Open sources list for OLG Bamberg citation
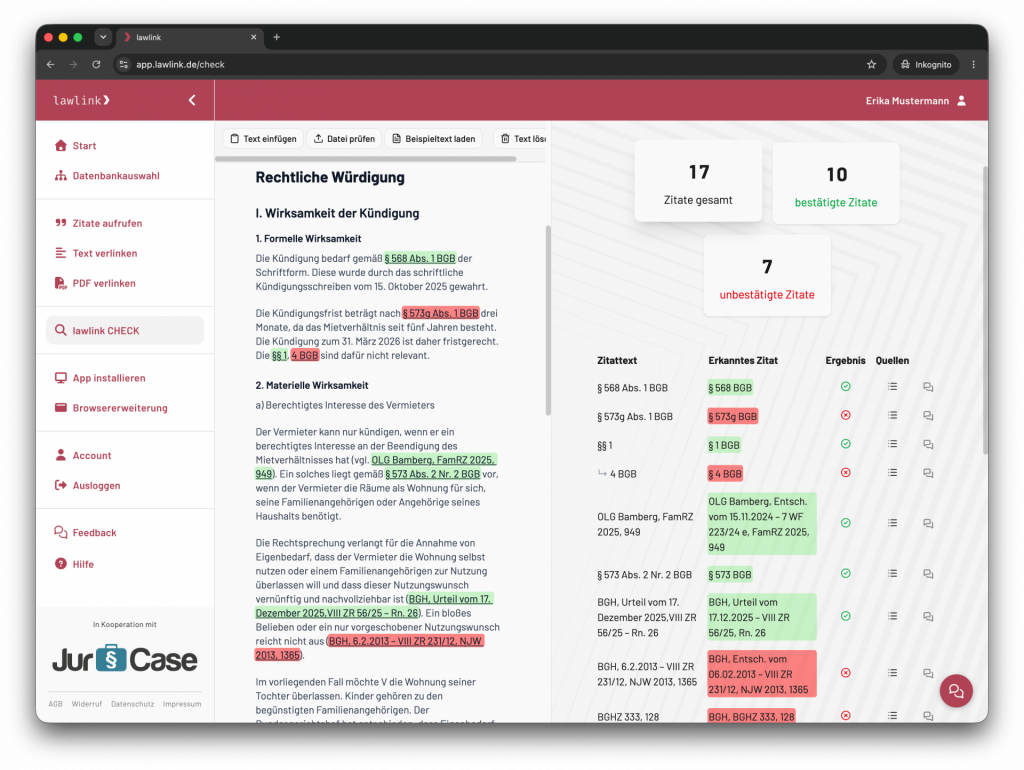1024x770 pixels. pyautogui.click(x=892, y=522)
